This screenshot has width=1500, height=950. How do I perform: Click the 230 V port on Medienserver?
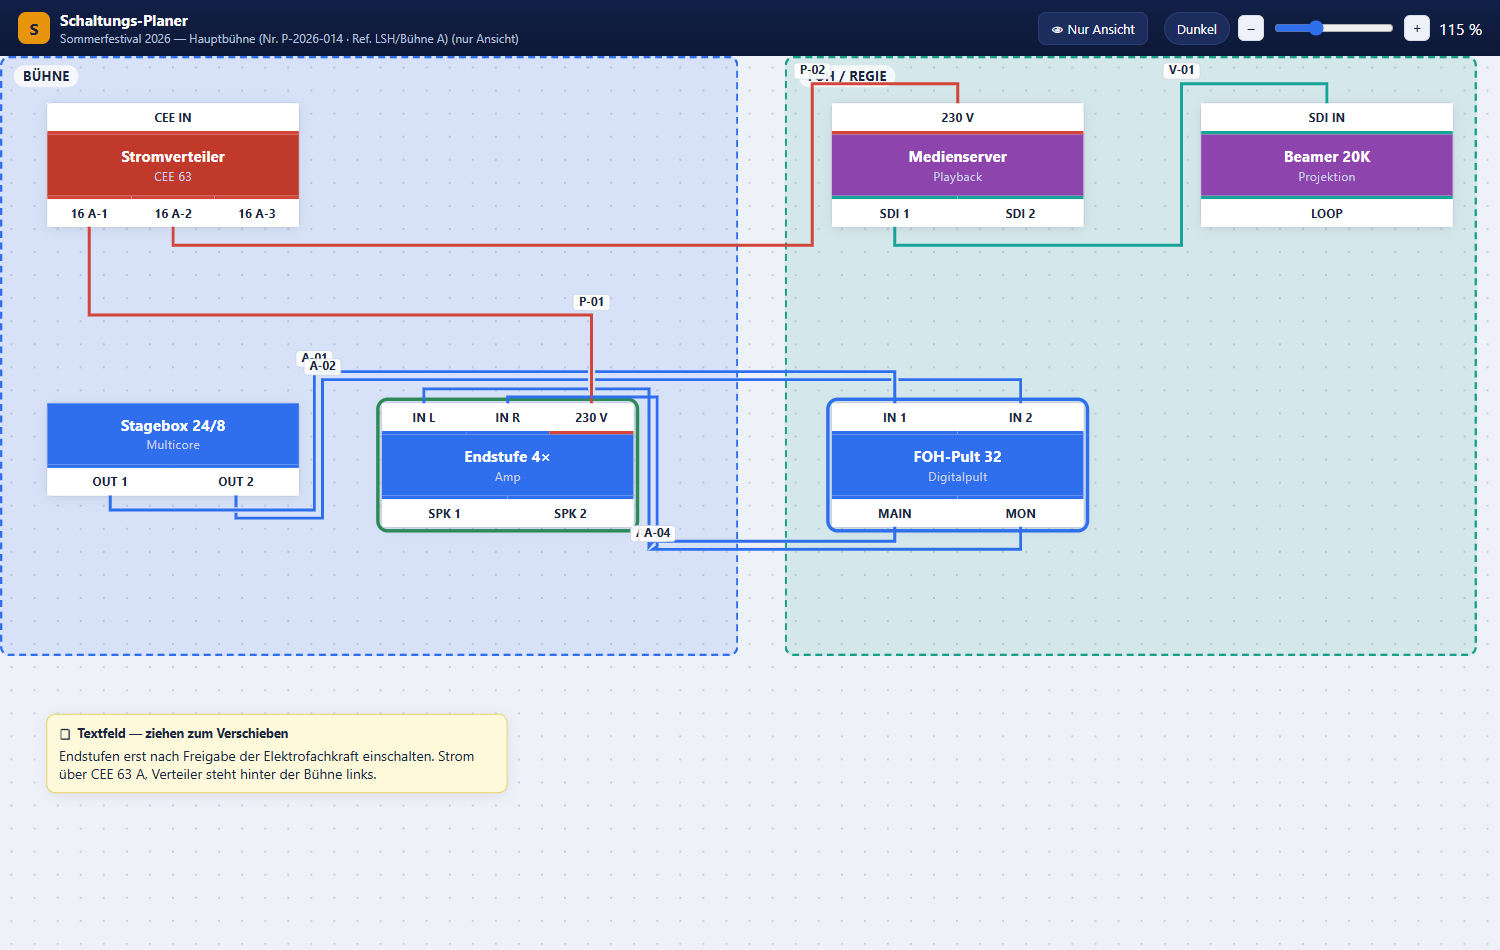coord(958,117)
